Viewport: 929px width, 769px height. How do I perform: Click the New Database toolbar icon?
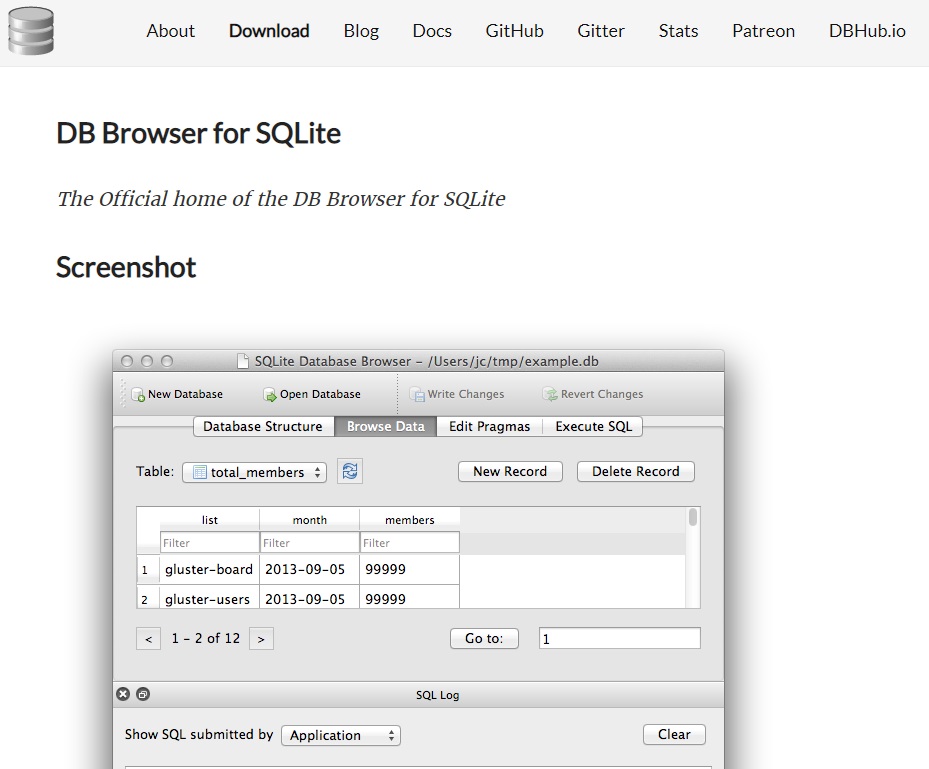(x=137, y=395)
